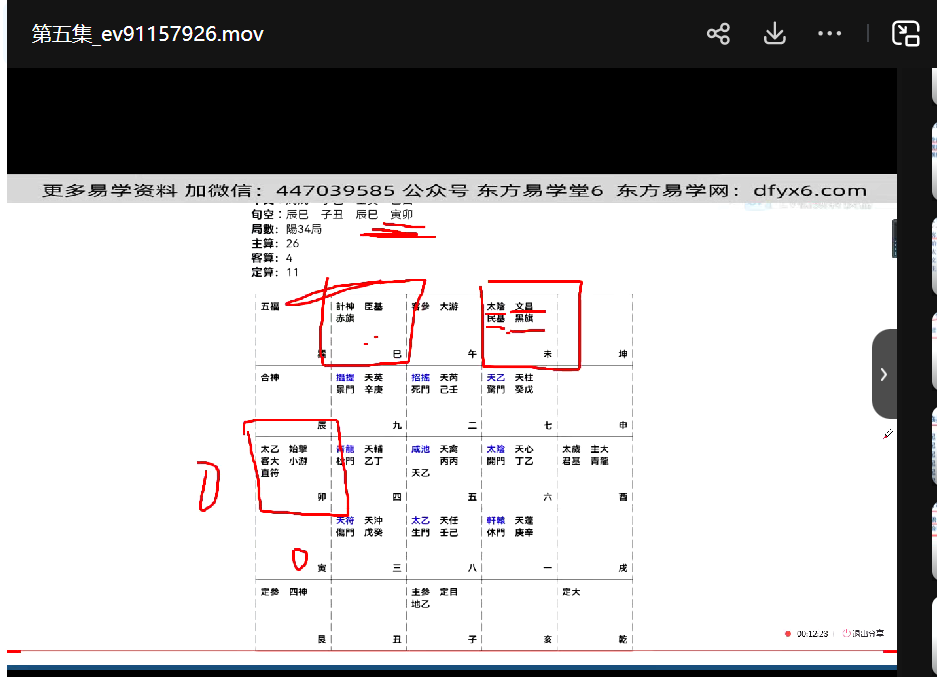Image resolution: width=937 pixels, height=677 pixels.
Task: Click the 咸池 blue label in center
Action: point(421,449)
